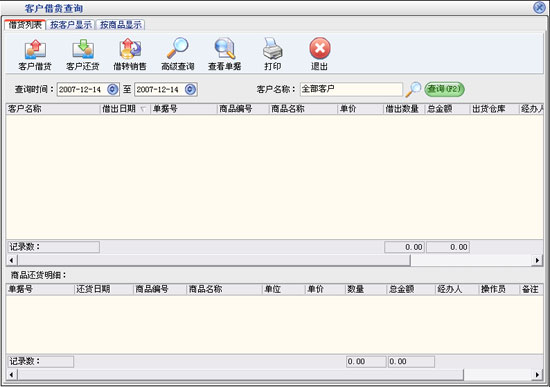The height and width of the screenshot is (387, 550).
Task: Click the 借出数量 column header
Action: point(404,109)
